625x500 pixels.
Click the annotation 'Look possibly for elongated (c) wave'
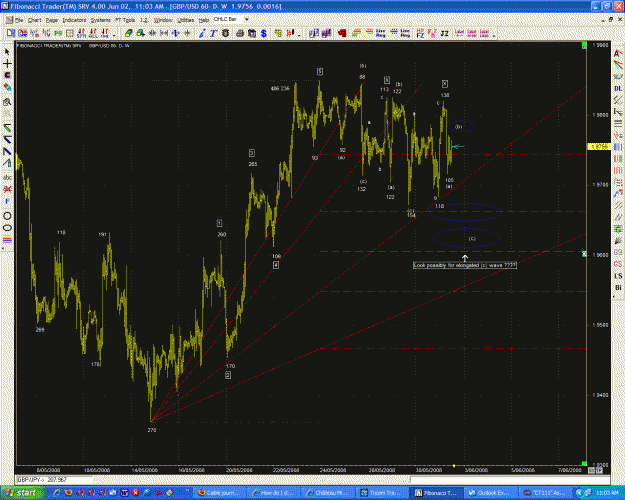point(465,265)
